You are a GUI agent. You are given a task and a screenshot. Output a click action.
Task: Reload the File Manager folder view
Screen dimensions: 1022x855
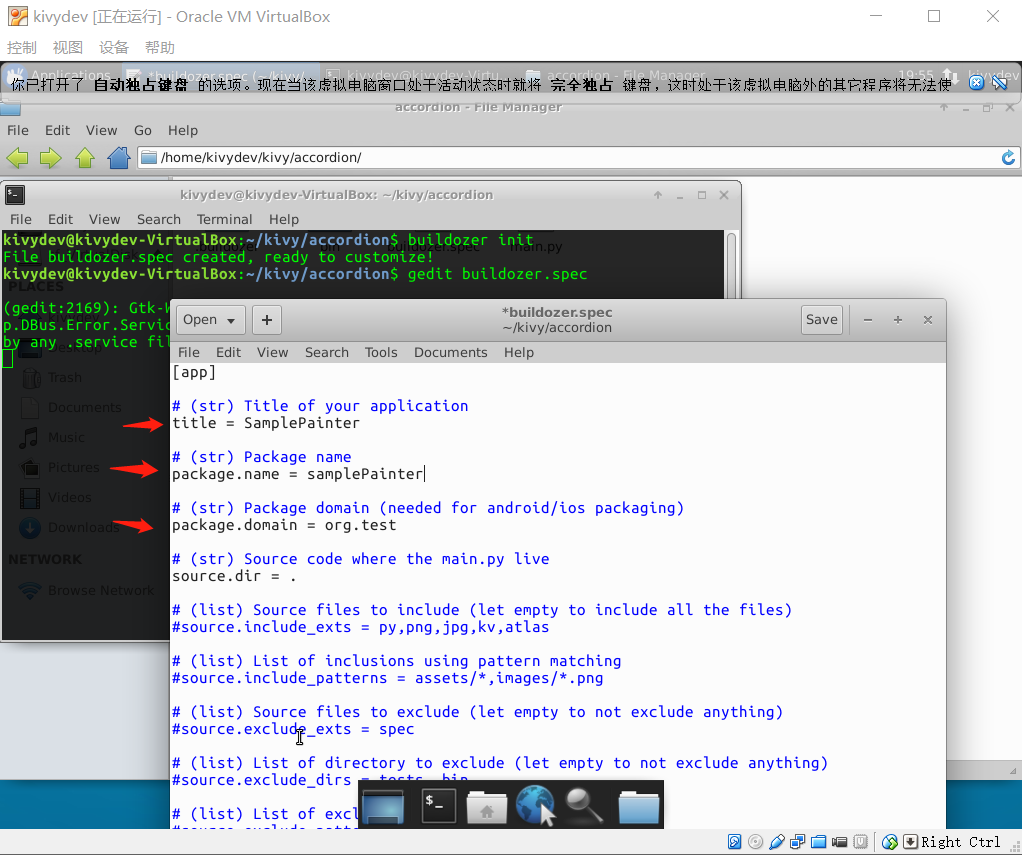pyautogui.click(x=1008, y=158)
